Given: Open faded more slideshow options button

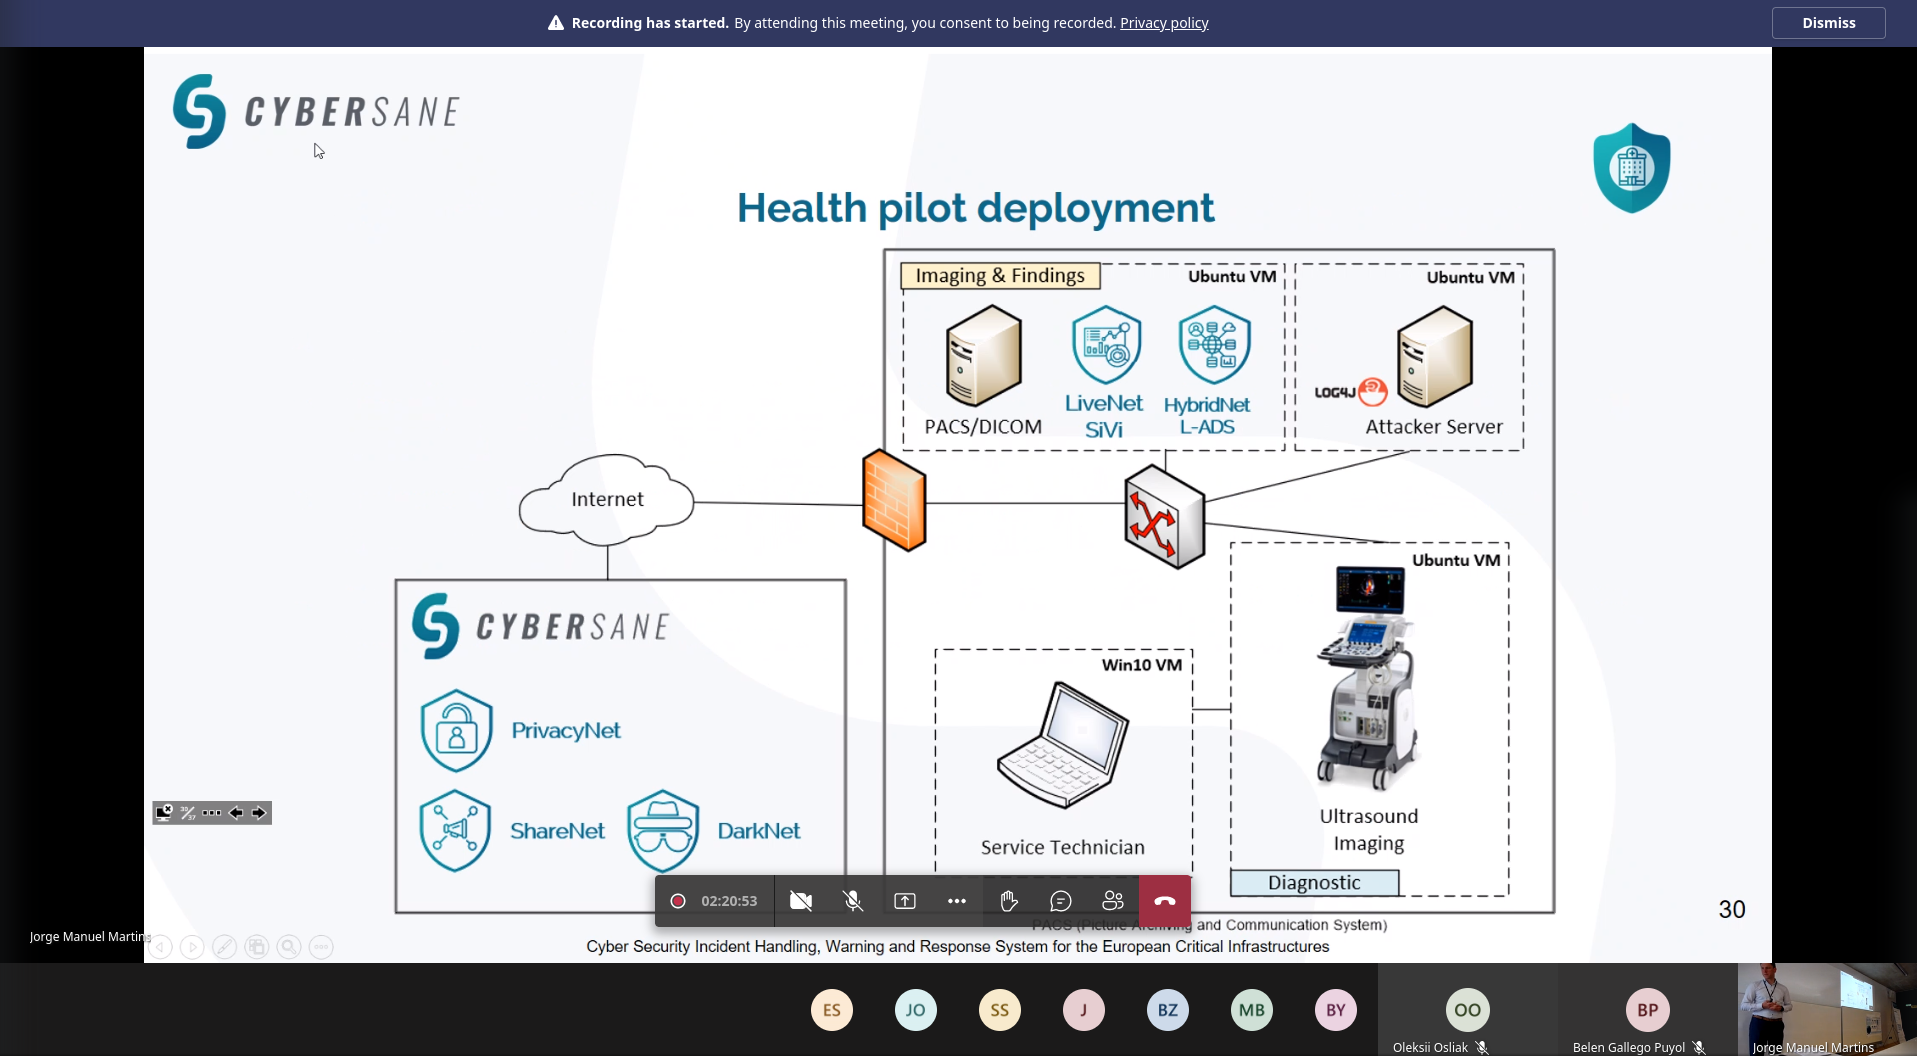Looking at the screenshot, I should (321, 946).
